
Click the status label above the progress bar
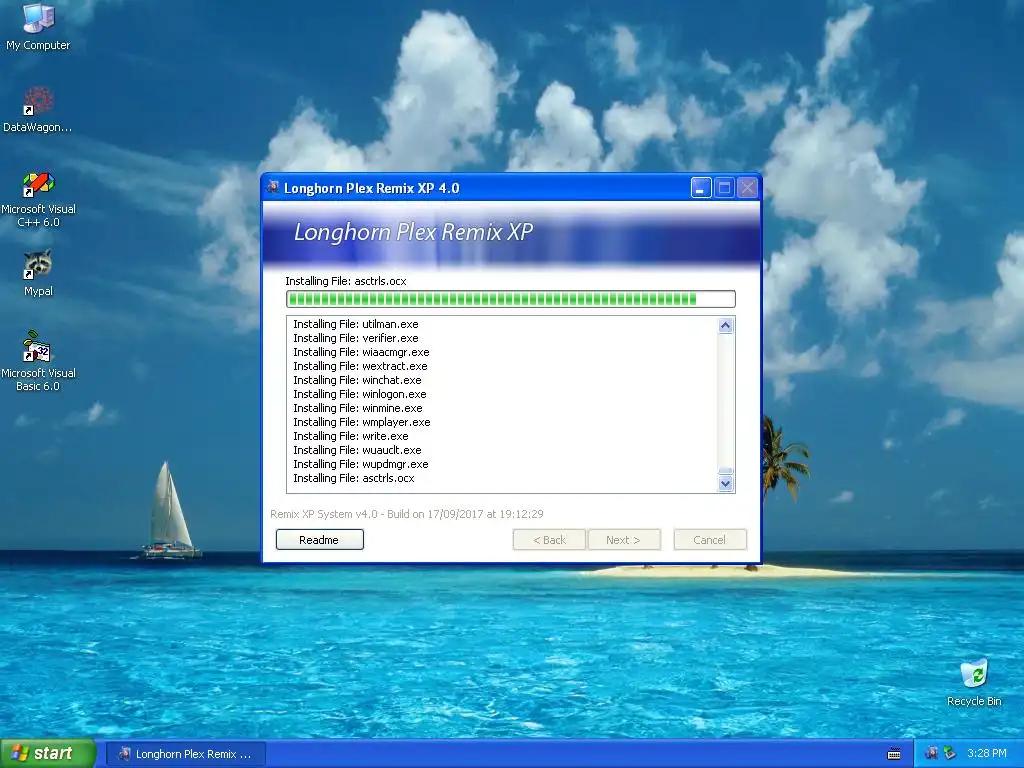click(346, 281)
